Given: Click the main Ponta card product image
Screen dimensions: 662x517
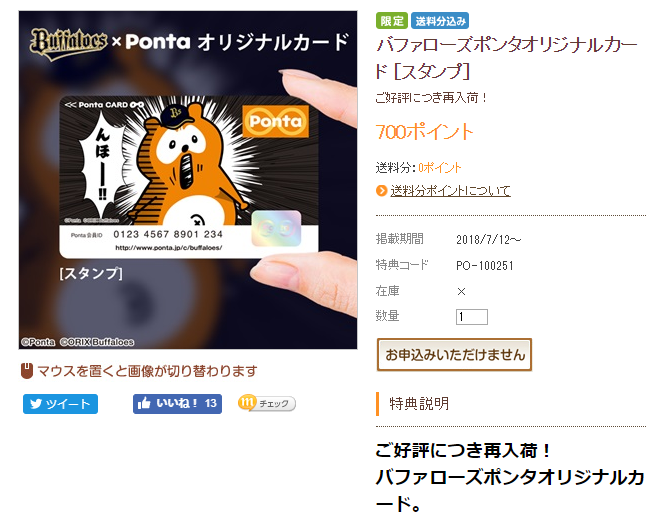Looking at the screenshot, I should (188, 180).
